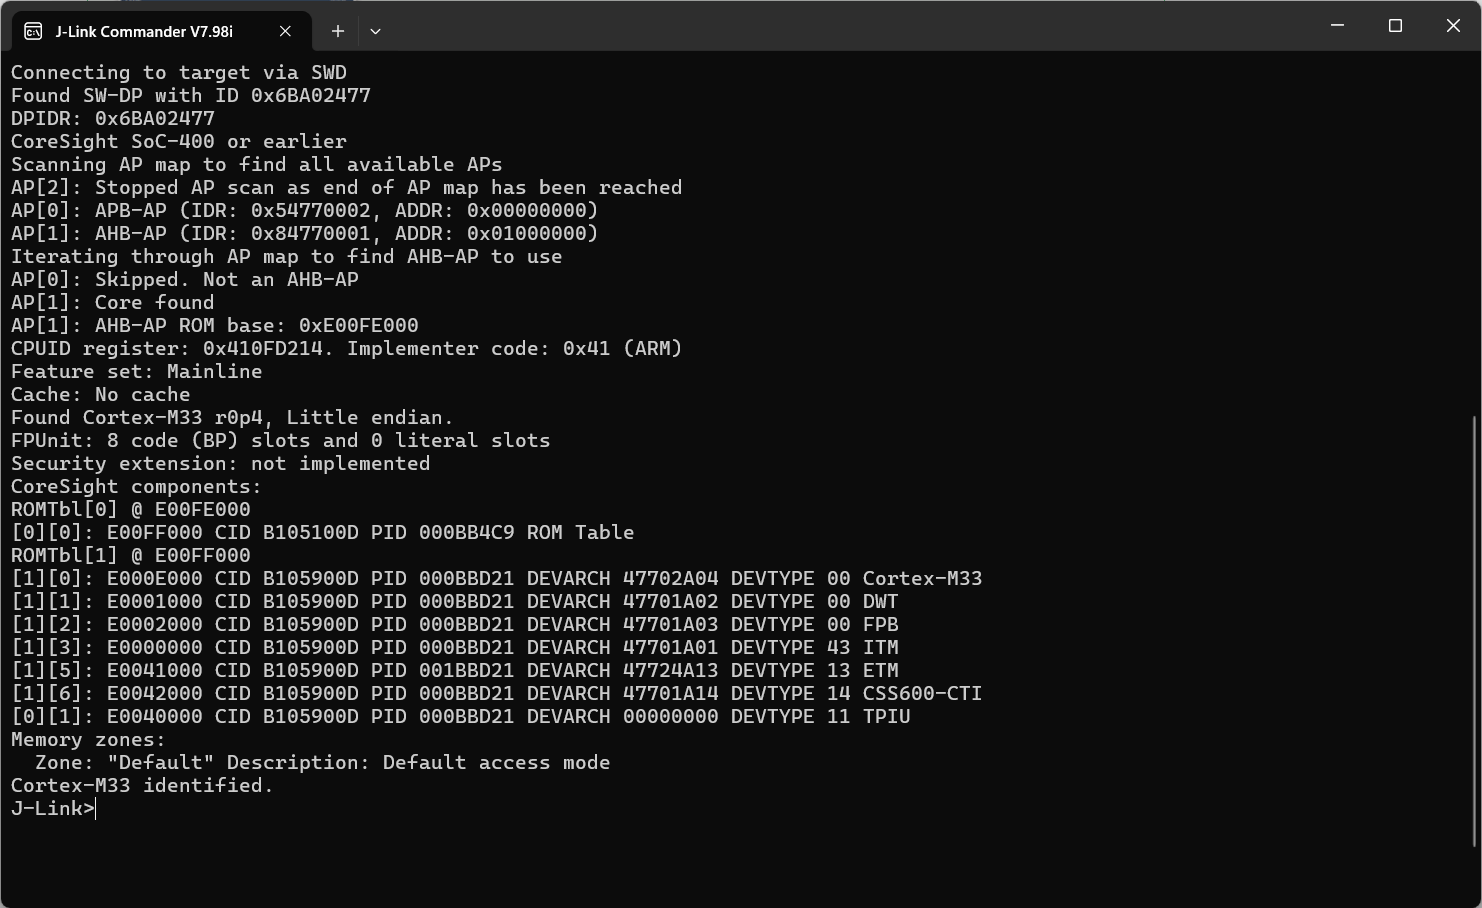Open the new tab dropdown chevron
Image resolution: width=1482 pixels, height=908 pixels.
click(x=375, y=31)
